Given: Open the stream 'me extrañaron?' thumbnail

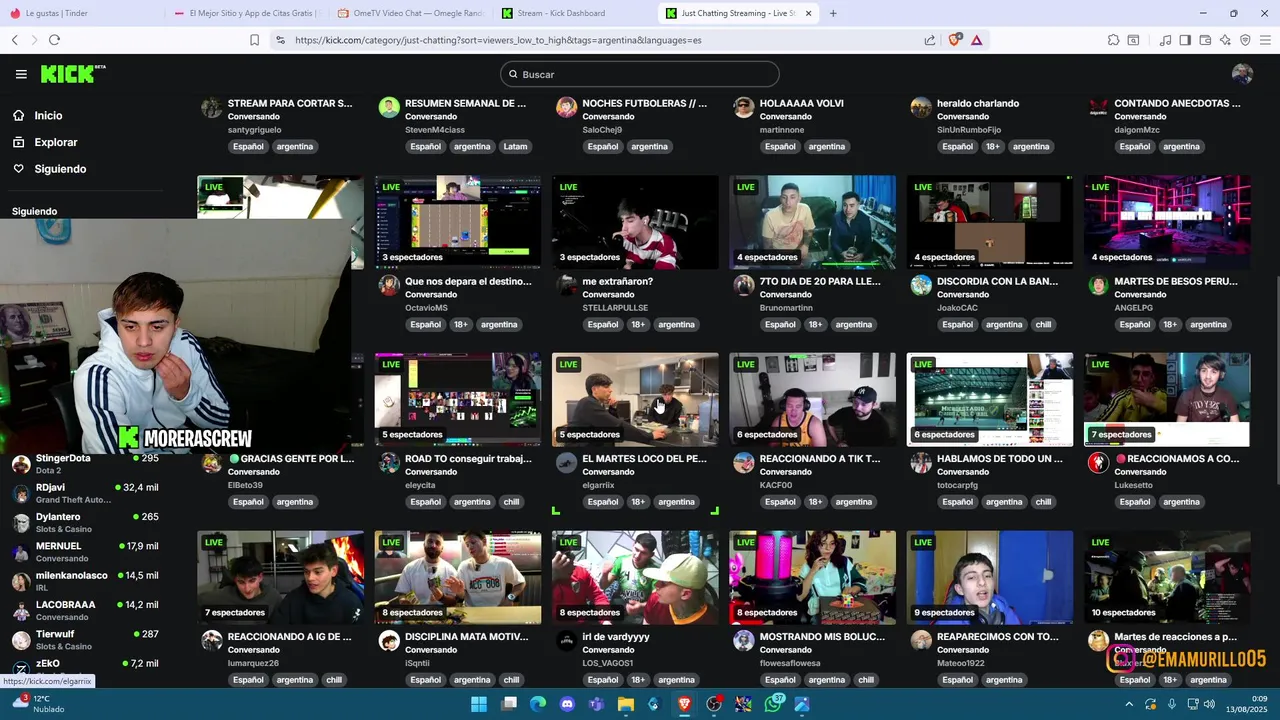Looking at the screenshot, I should [635, 222].
